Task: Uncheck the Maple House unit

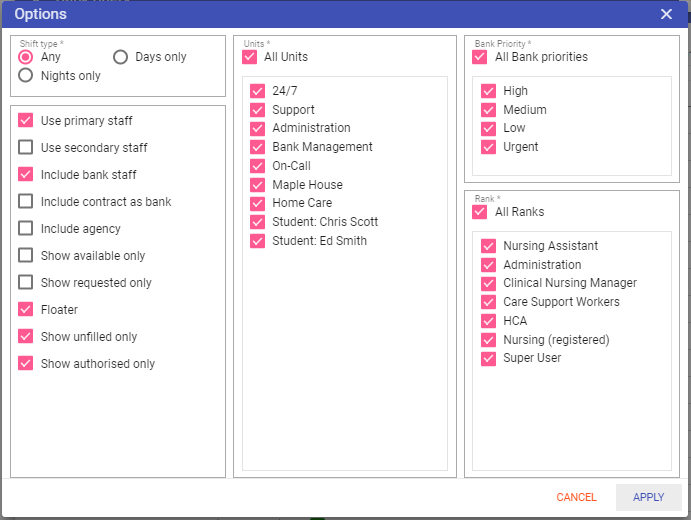Action: 258,185
